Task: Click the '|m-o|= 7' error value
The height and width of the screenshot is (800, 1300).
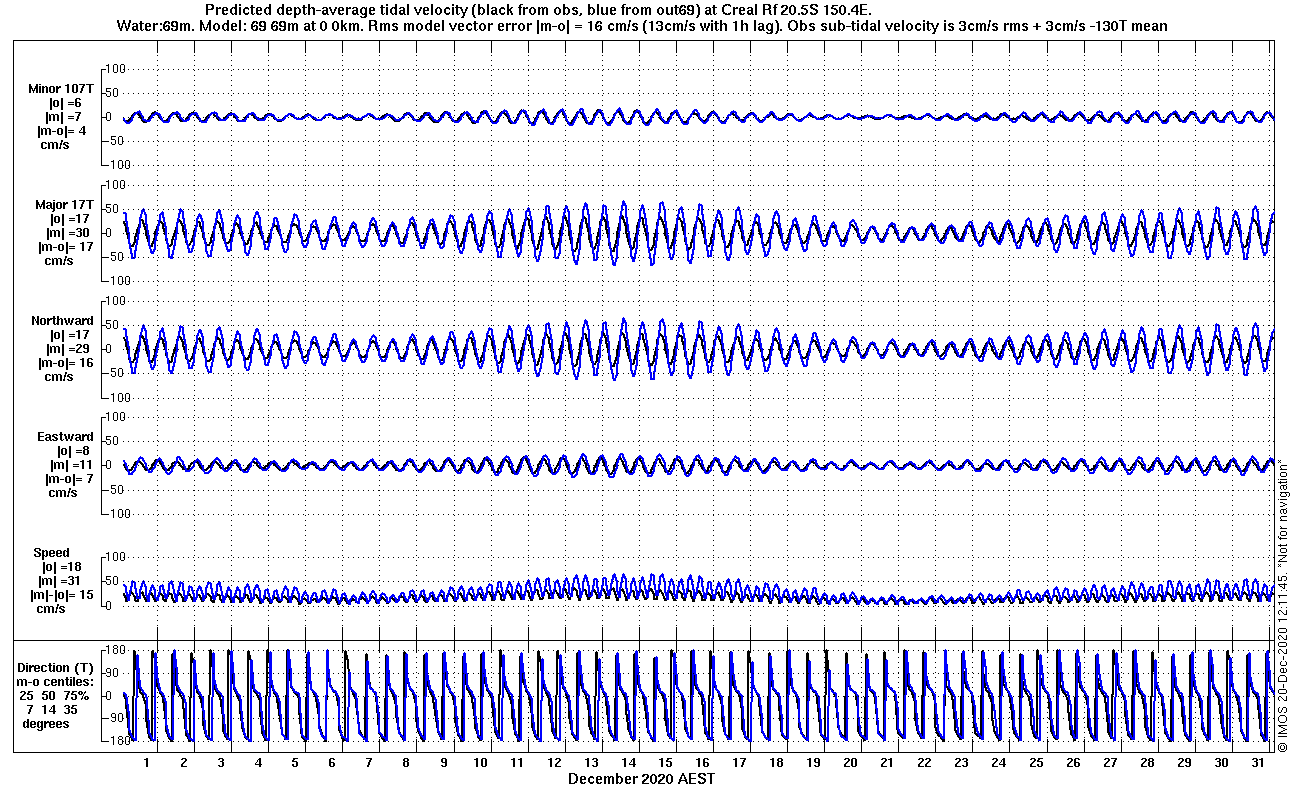Action: pos(69,479)
